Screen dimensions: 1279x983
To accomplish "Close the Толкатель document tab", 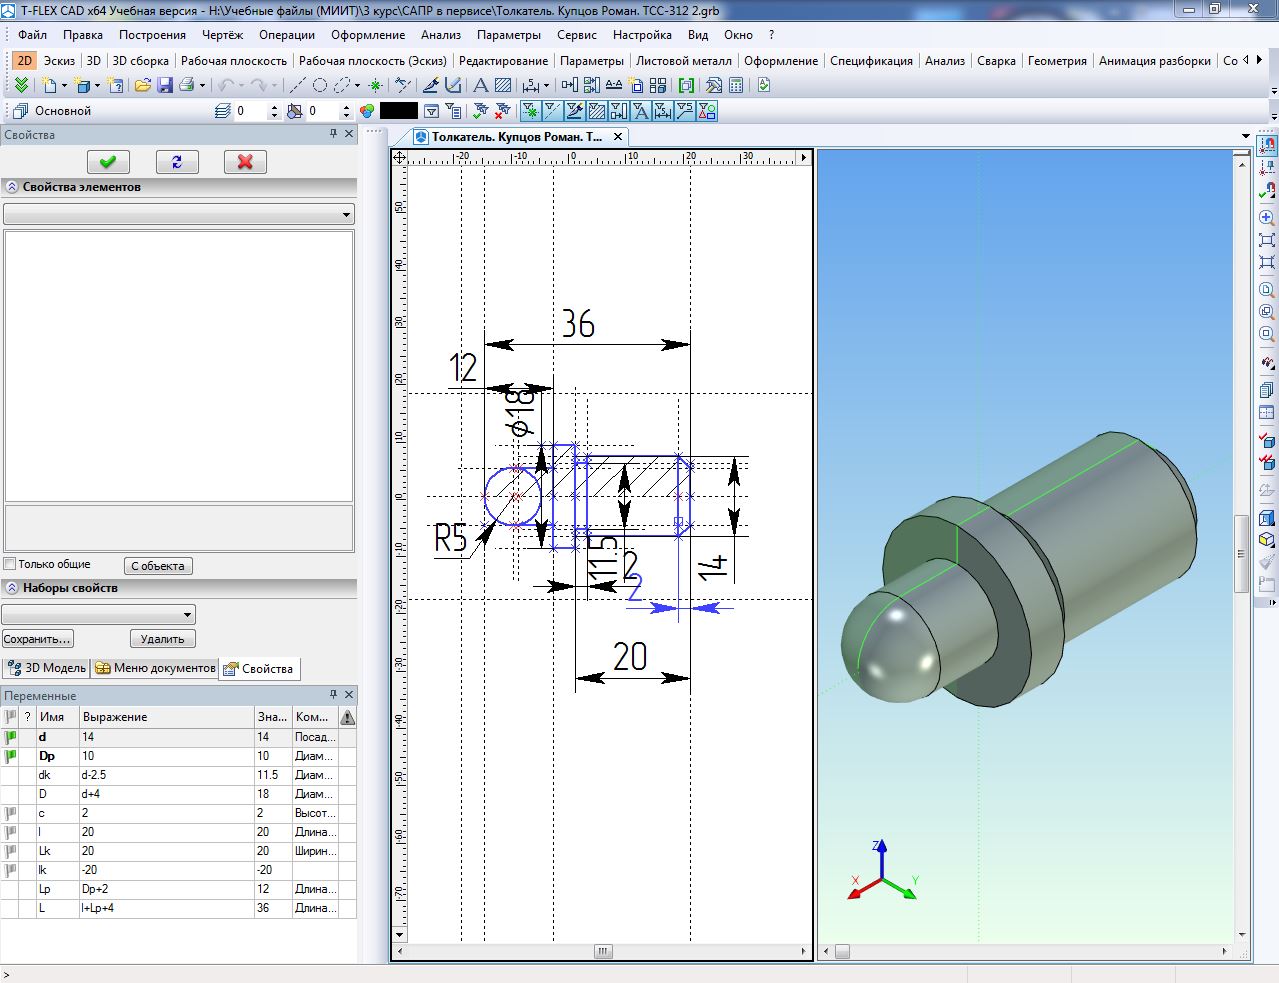I will [618, 137].
